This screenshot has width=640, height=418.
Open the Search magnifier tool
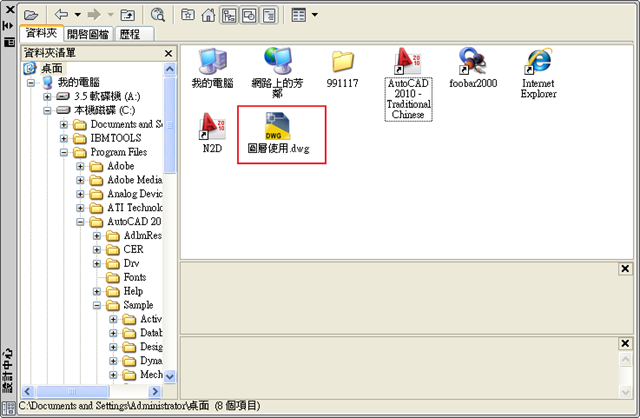pos(158,15)
